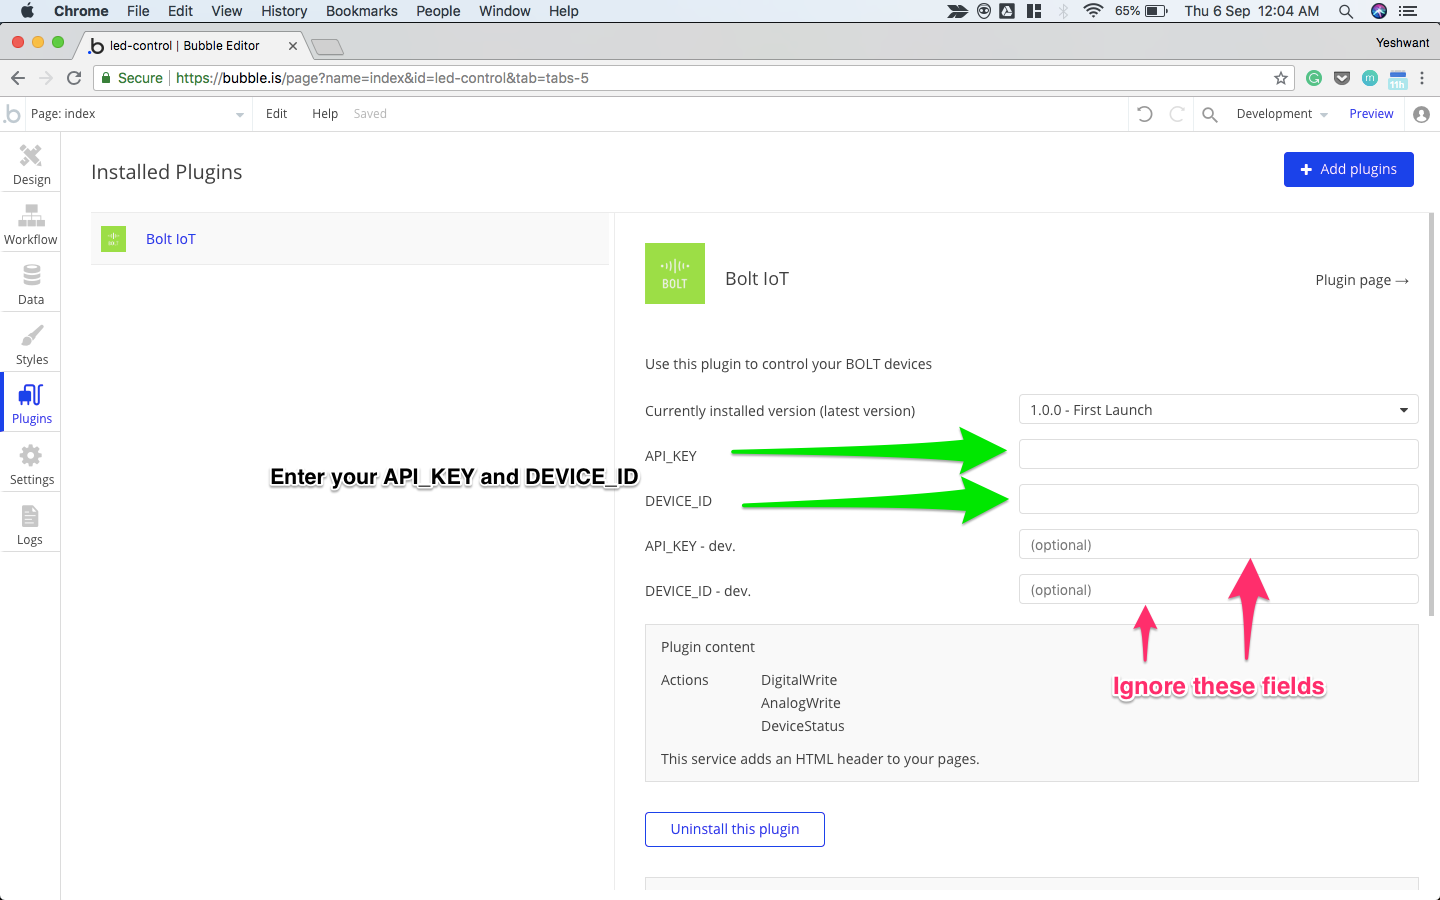The height and width of the screenshot is (900, 1440).
Task: Reload the page in Chrome
Action: [x=74, y=78]
